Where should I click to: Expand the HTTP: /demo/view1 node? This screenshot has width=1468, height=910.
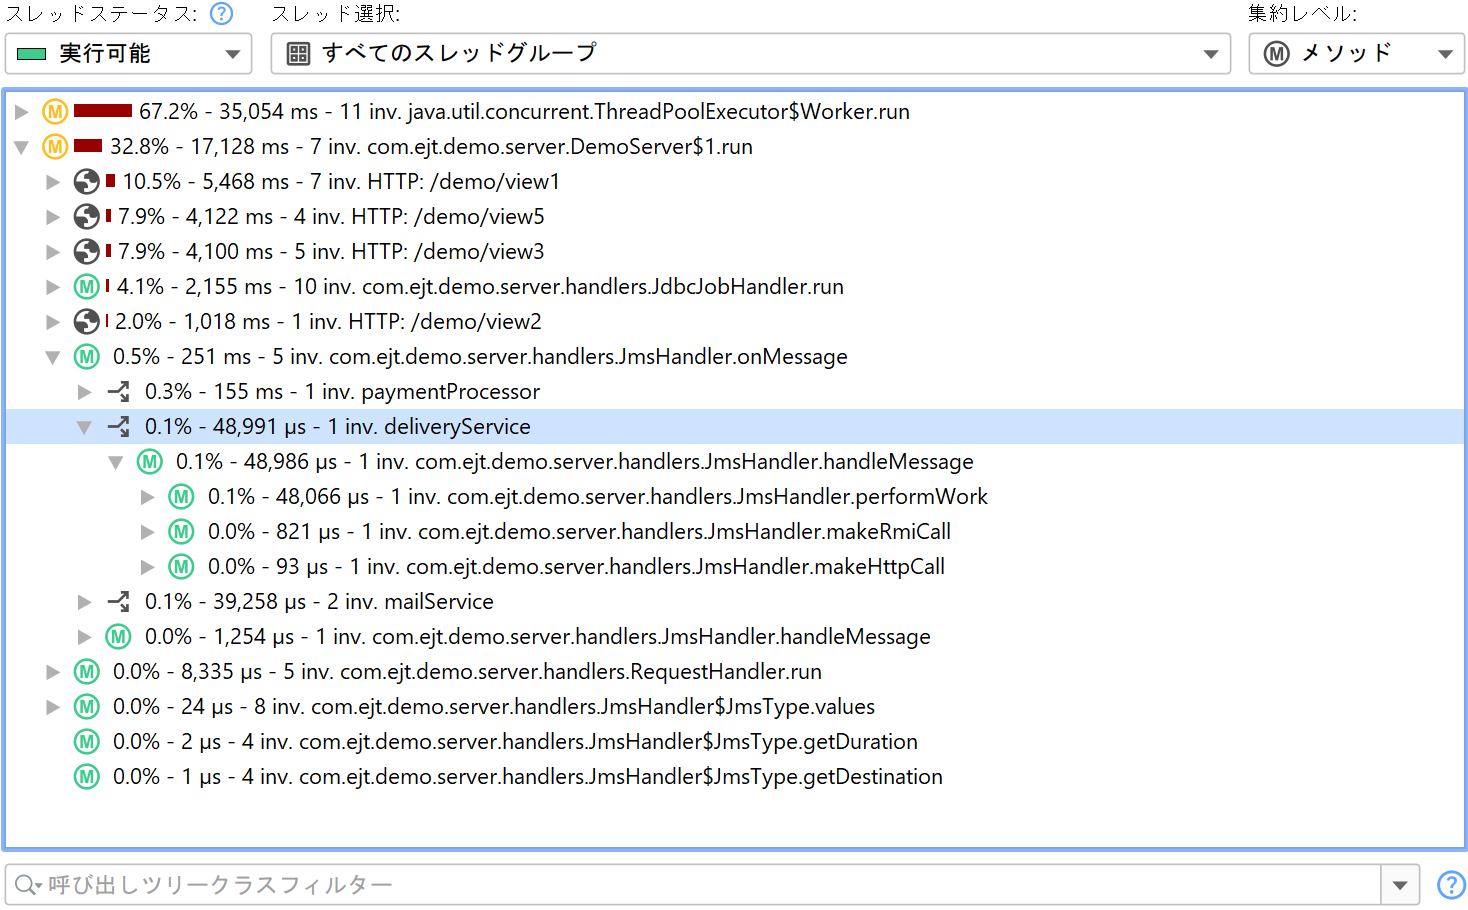53,182
